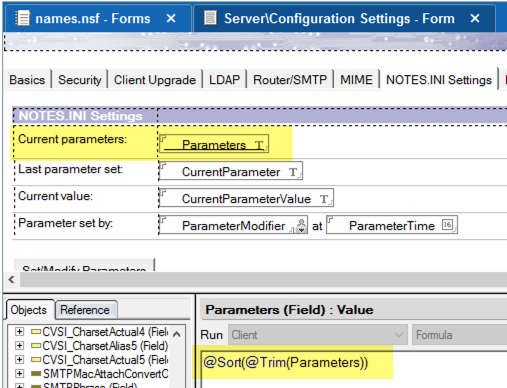Click the Configuration Settings form document icon

210,18
